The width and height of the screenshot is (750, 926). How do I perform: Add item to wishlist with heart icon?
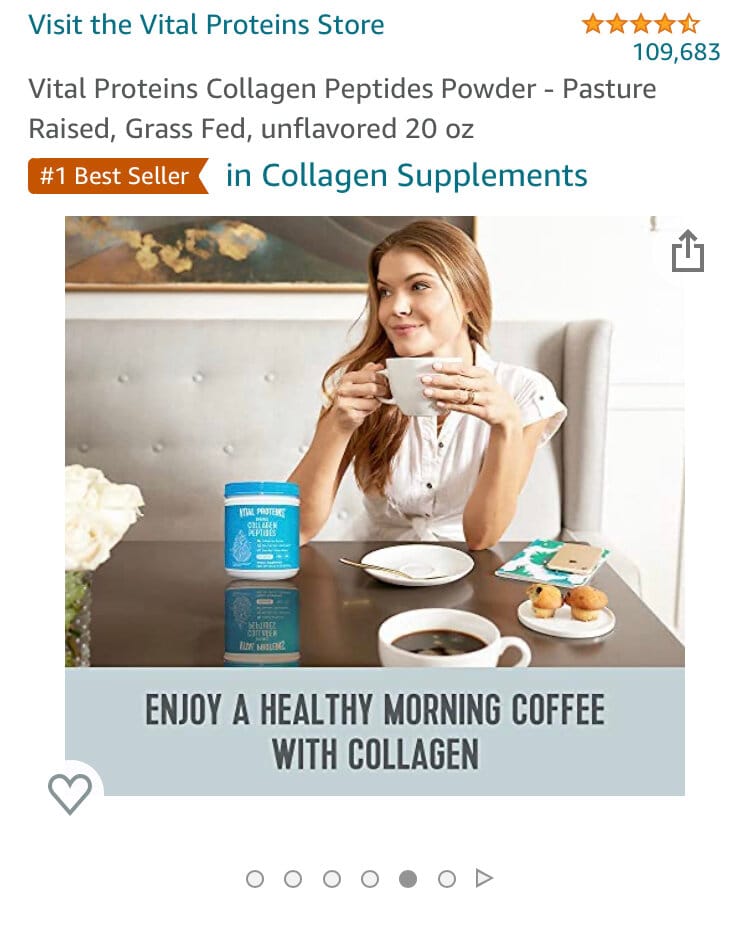tap(70, 794)
